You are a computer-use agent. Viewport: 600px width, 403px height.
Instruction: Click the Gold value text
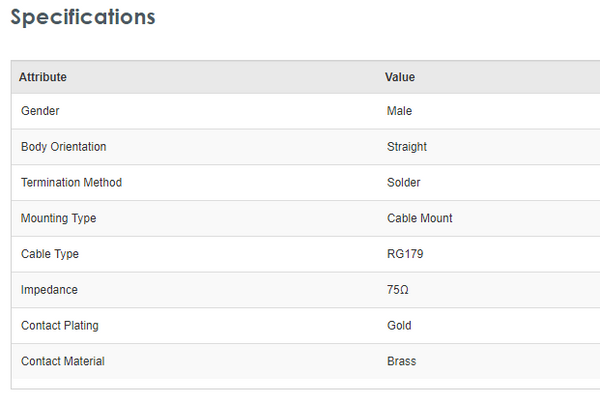[x=399, y=326]
